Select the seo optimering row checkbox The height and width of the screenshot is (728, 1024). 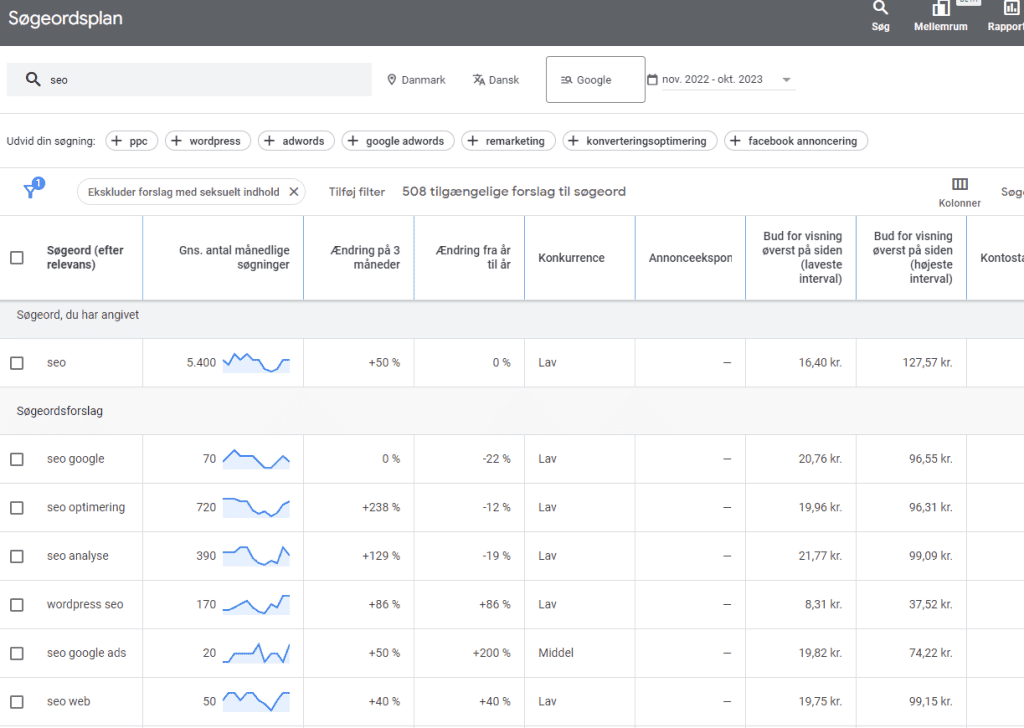pos(16,507)
